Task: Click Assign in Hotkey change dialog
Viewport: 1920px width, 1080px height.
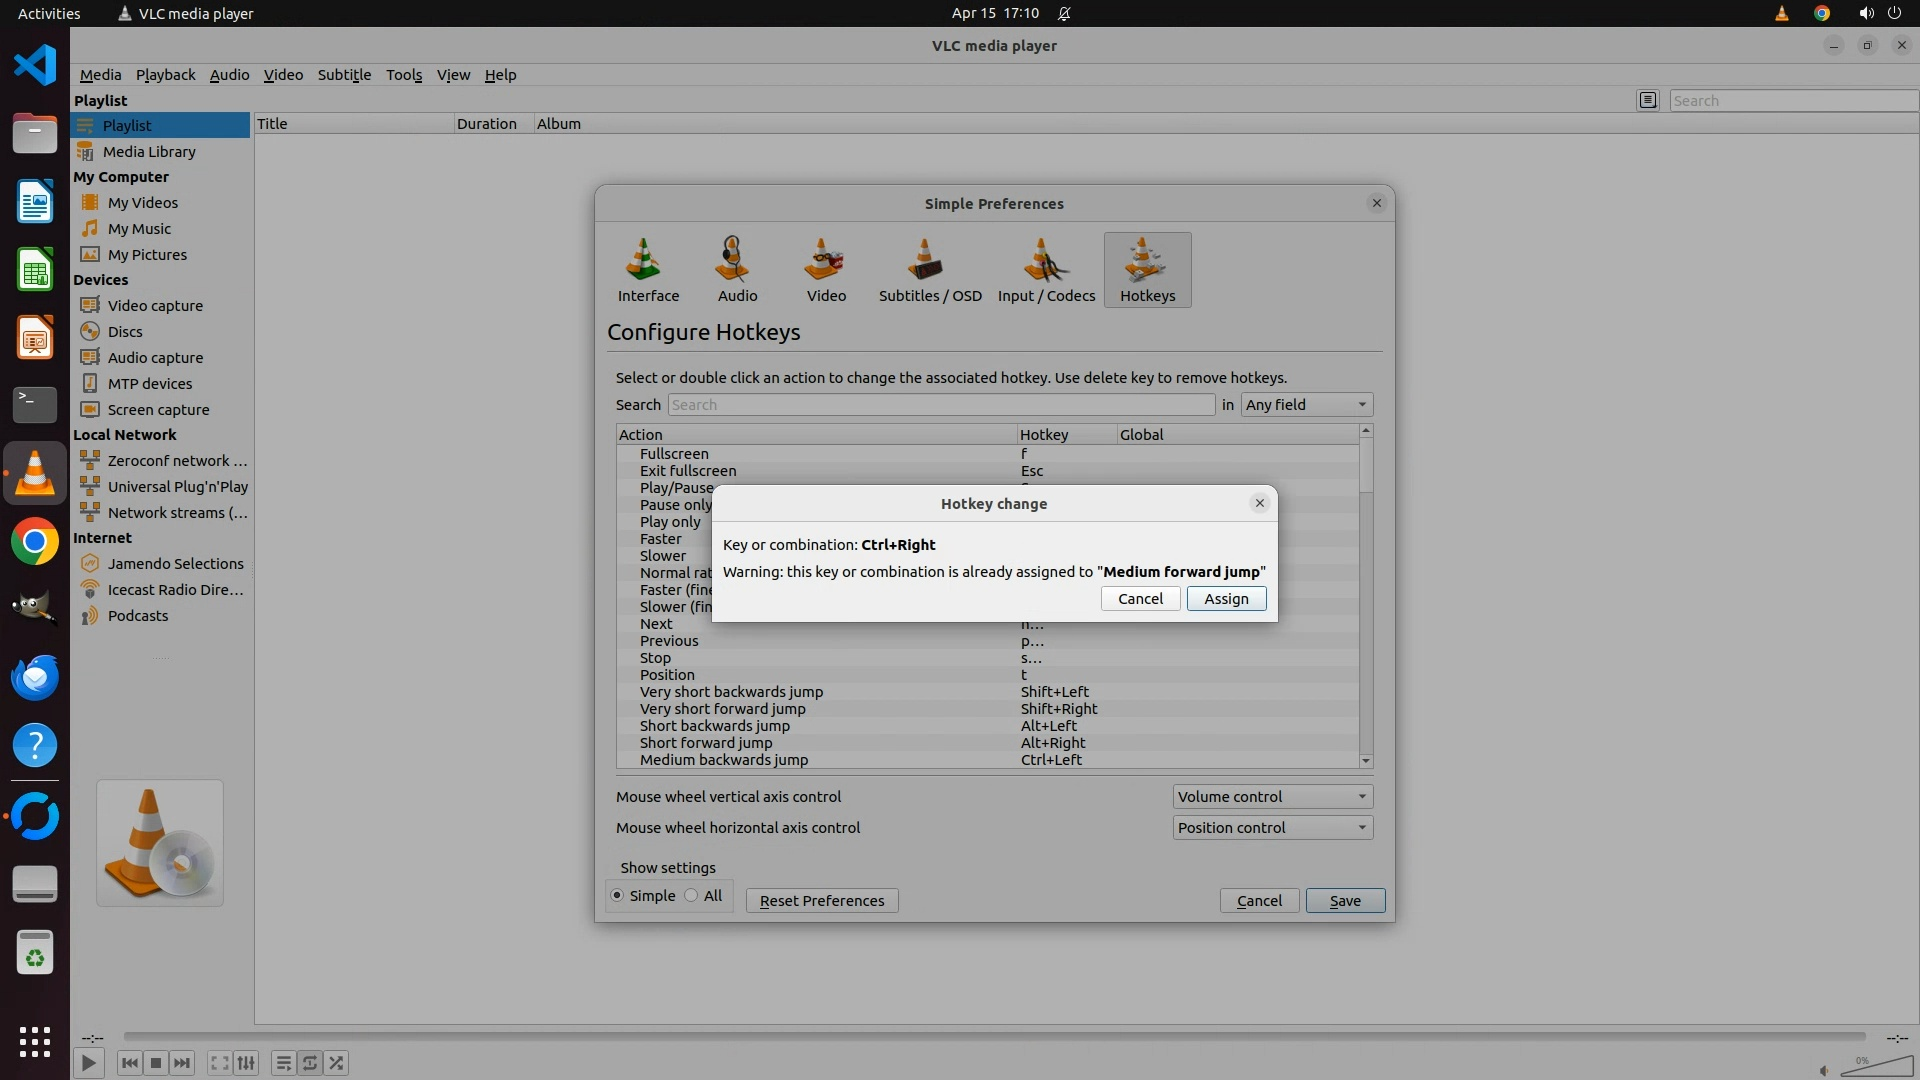Action: click(1226, 599)
